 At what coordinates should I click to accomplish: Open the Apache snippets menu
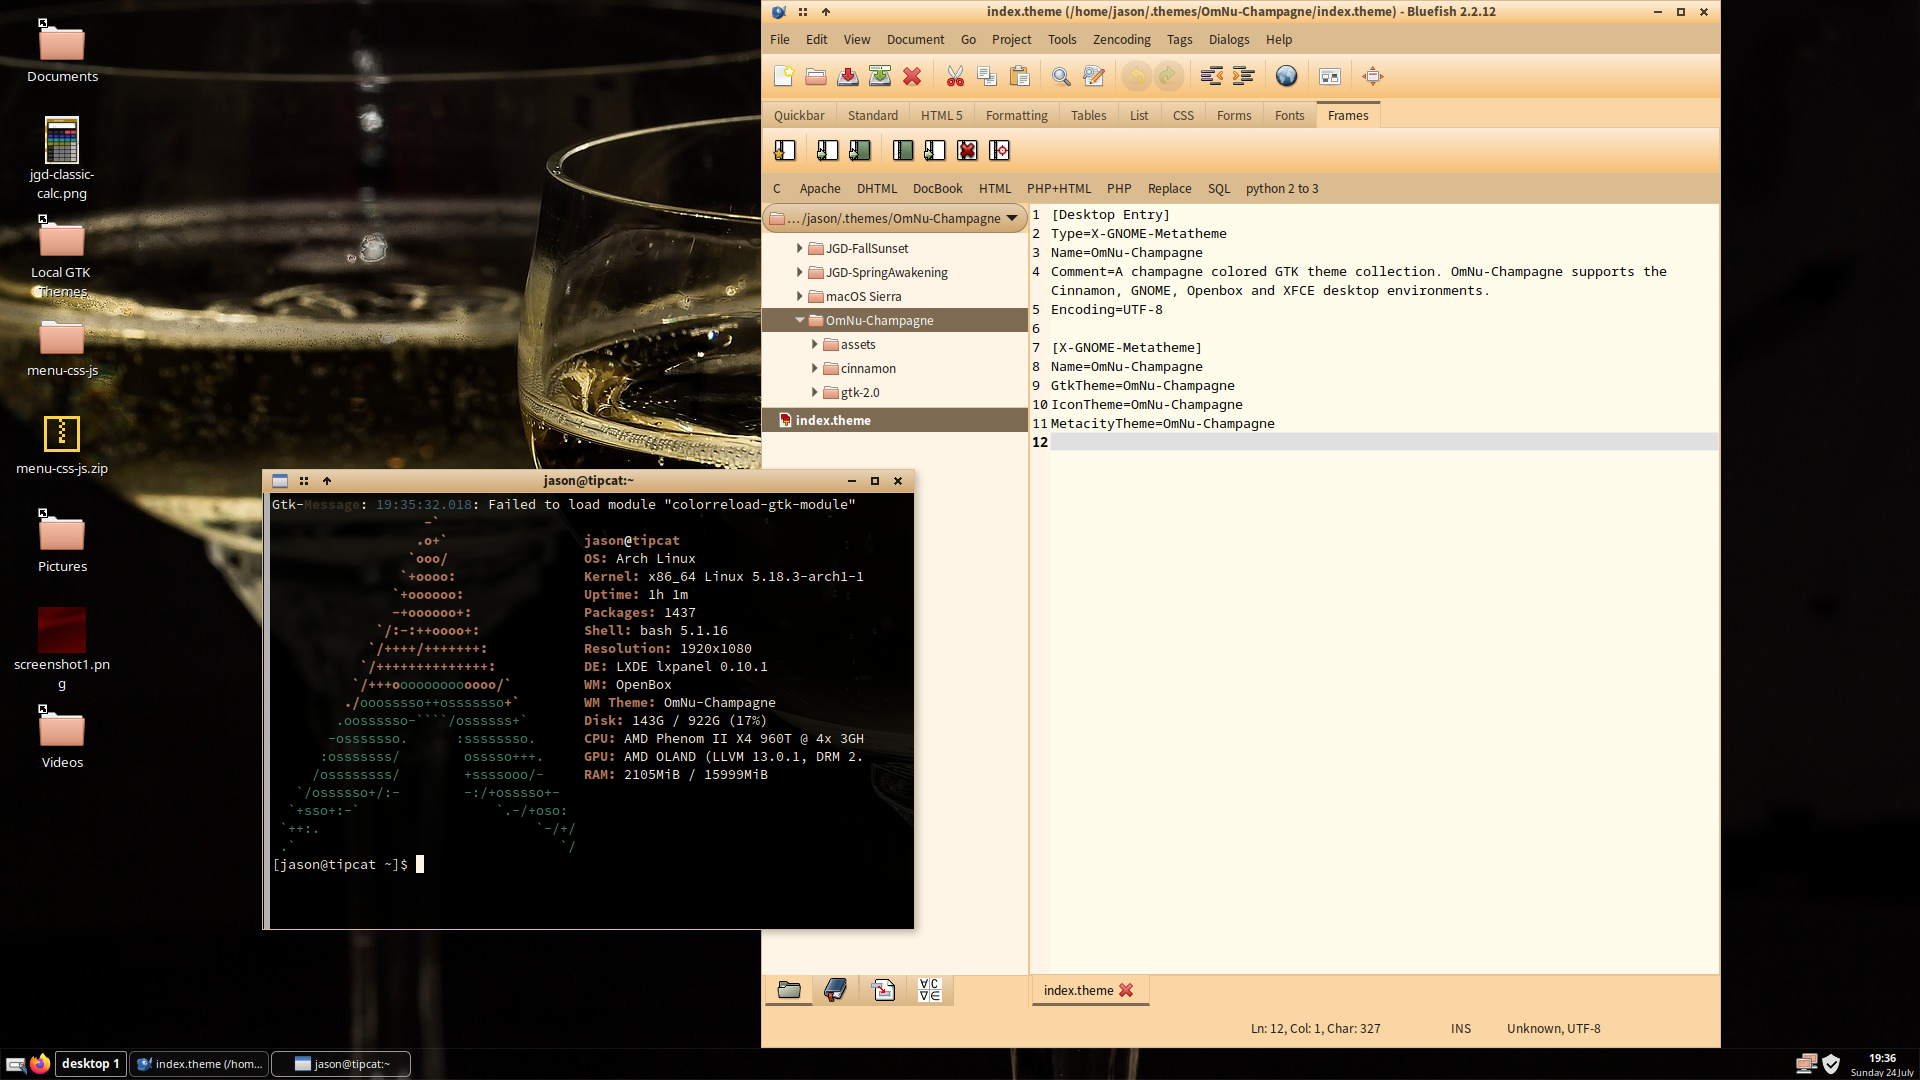point(820,189)
